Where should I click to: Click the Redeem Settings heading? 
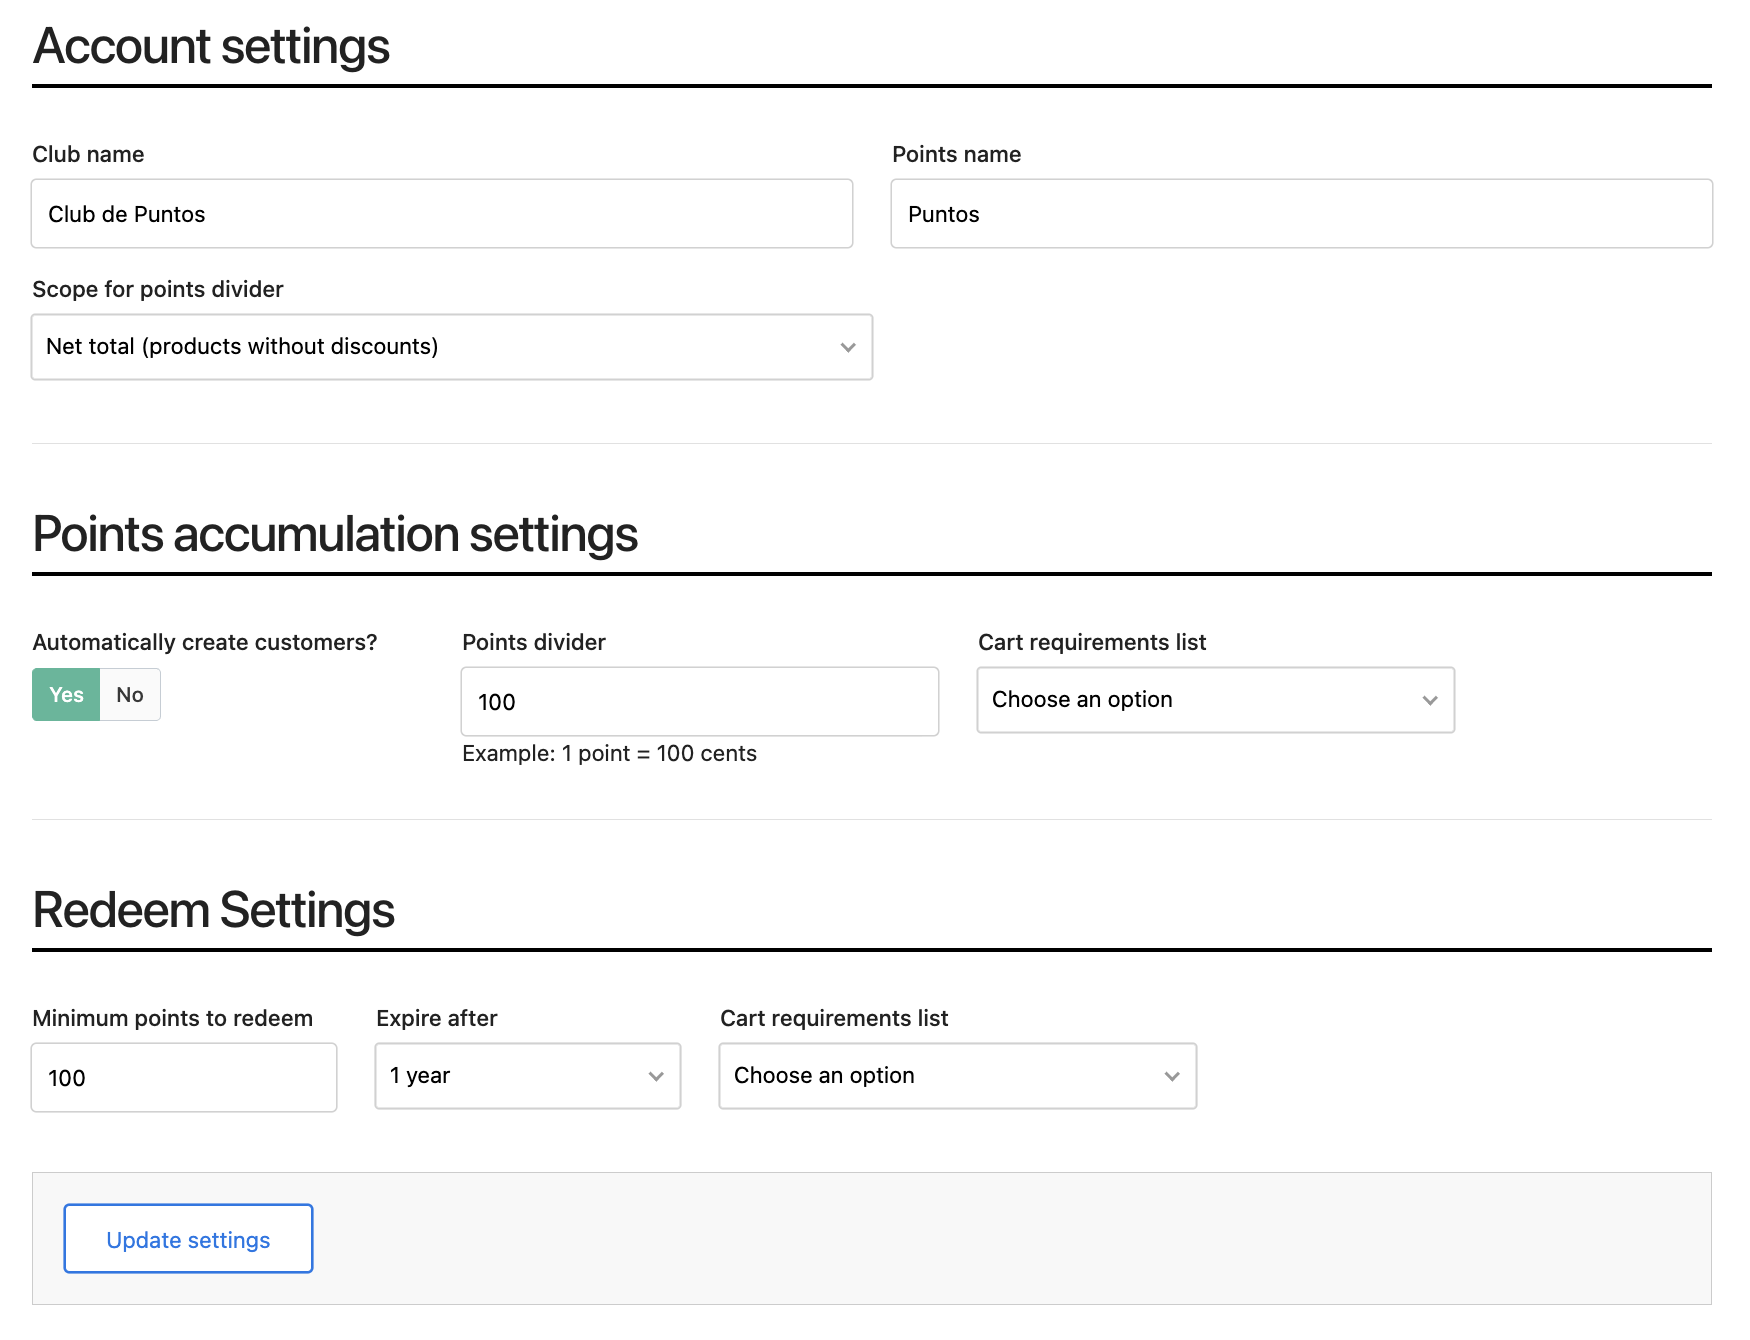pyautogui.click(x=213, y=910)
